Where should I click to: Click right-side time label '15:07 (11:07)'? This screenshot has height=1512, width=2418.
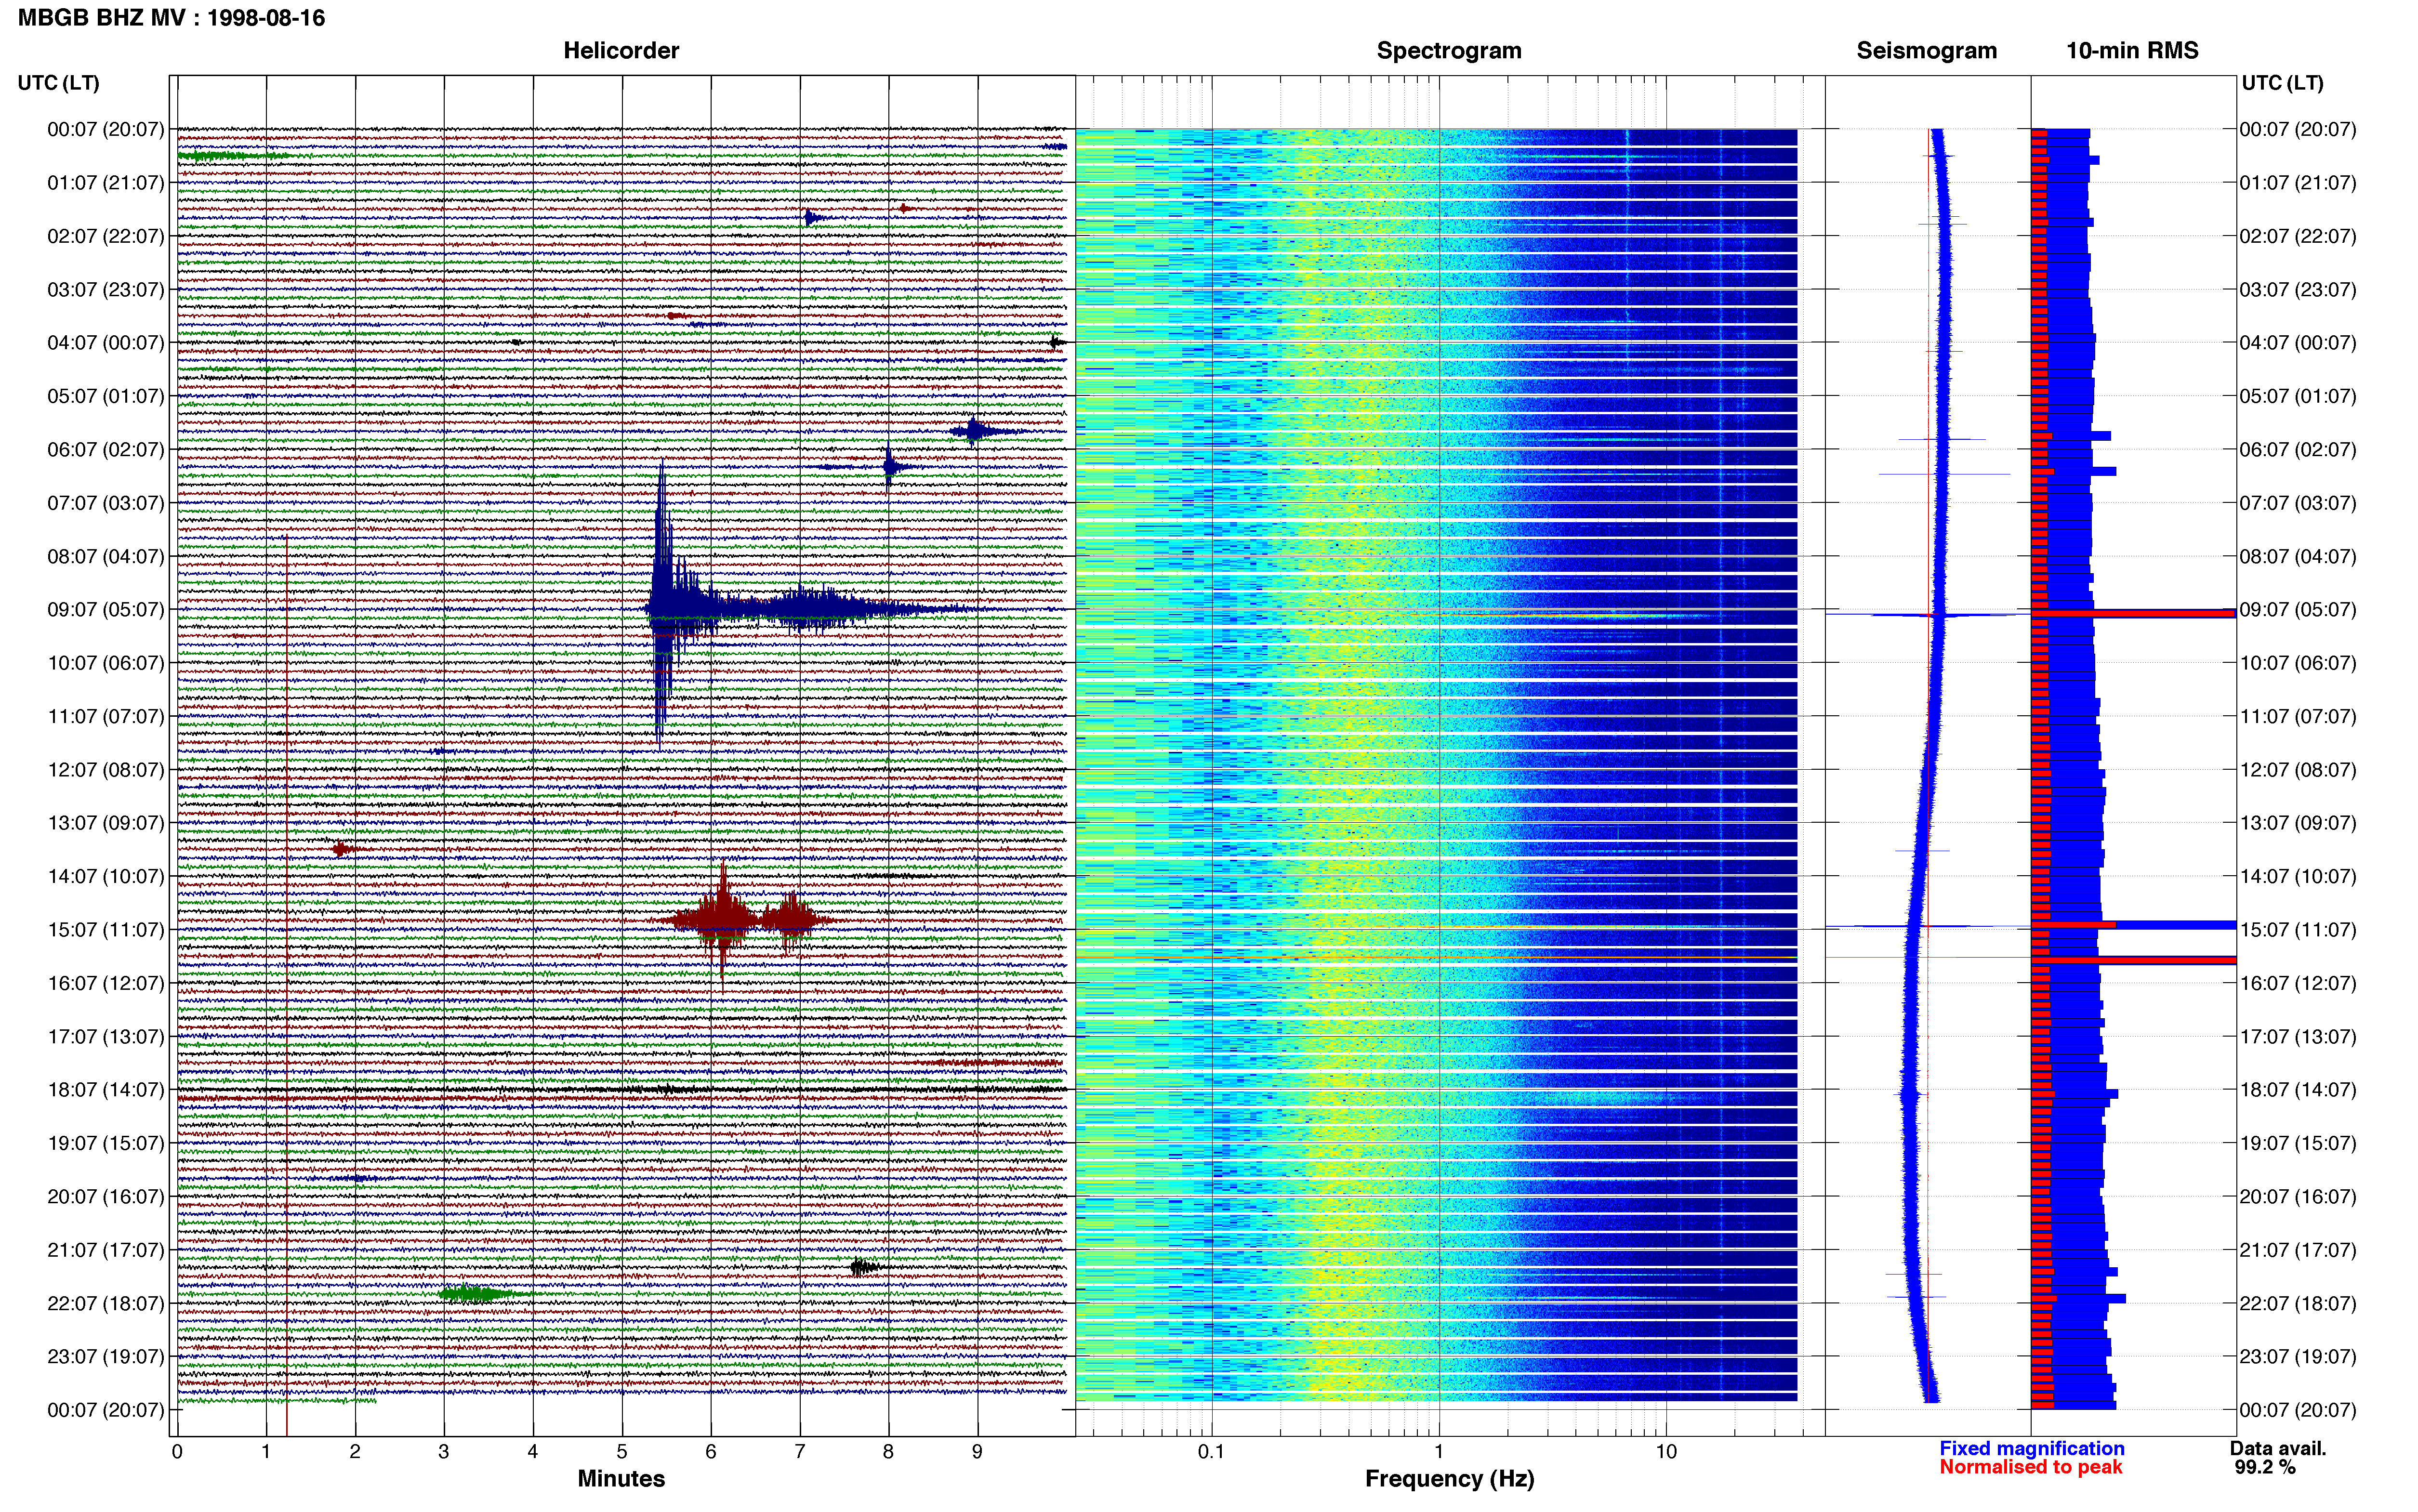[2298, 930]
